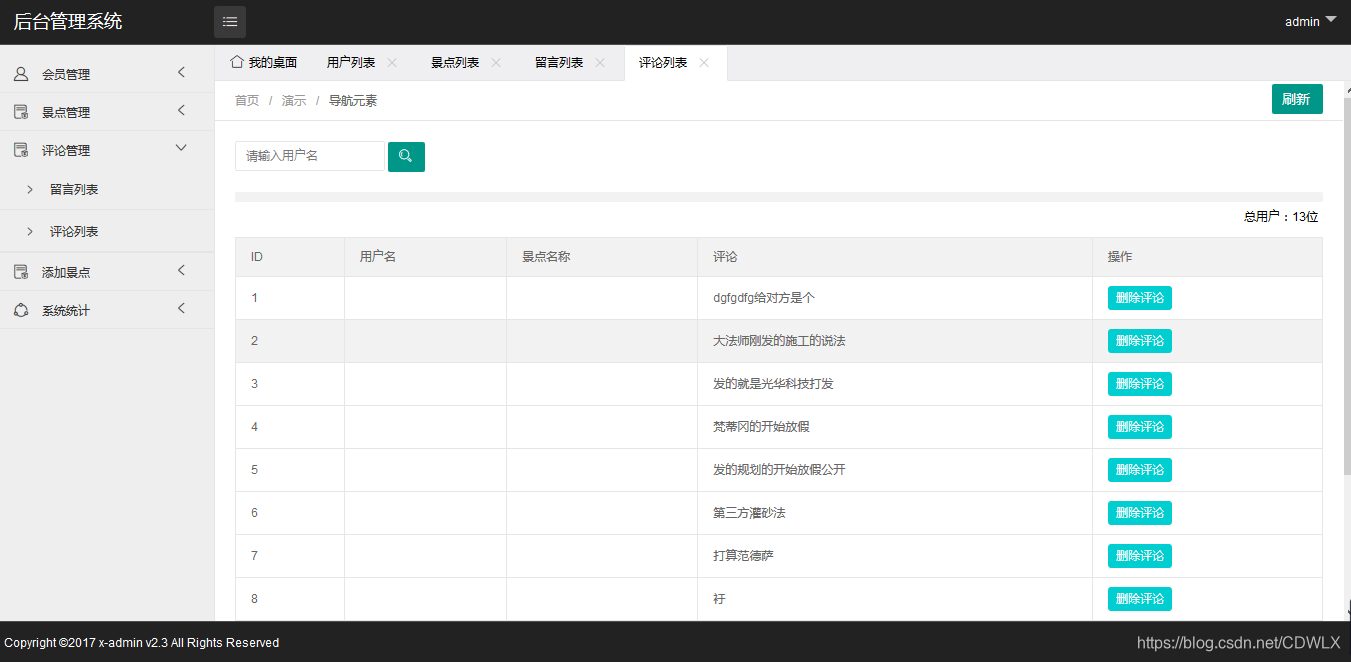Click the 评论管理 sidebar icon
The image size is (1351, 662).
(x=21, y=150)
